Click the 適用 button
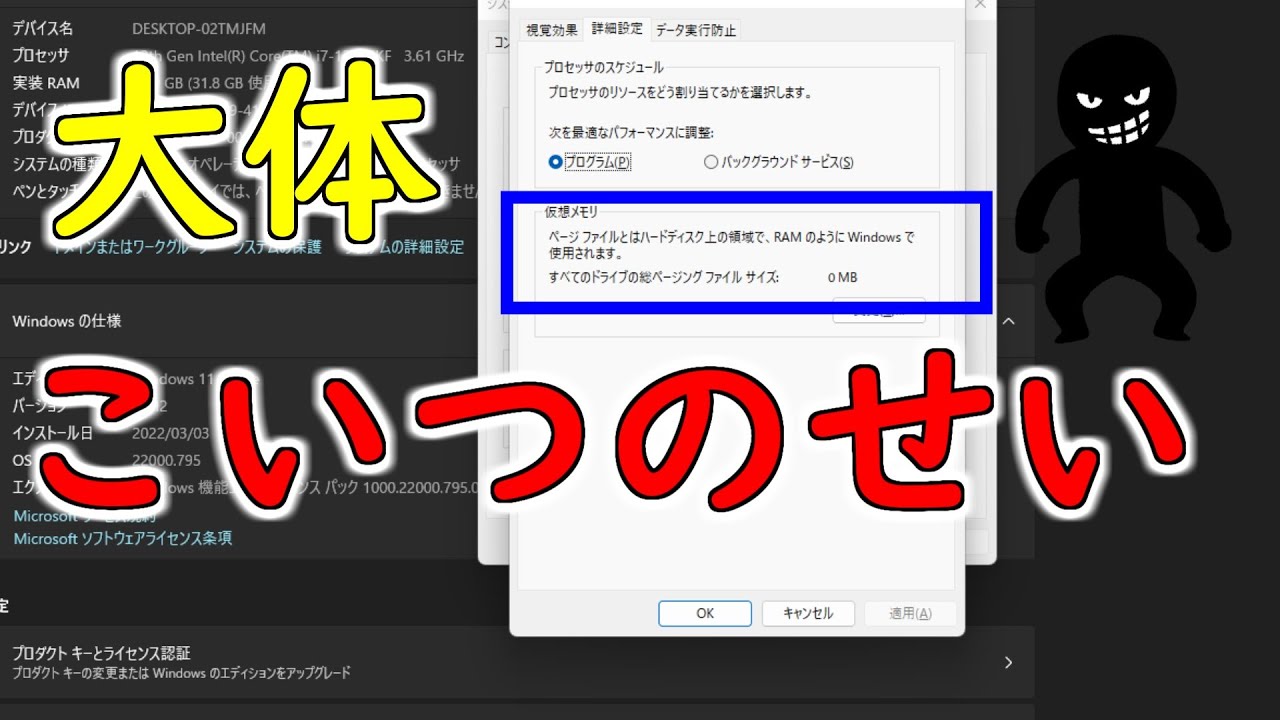 [x=909, y=613]
